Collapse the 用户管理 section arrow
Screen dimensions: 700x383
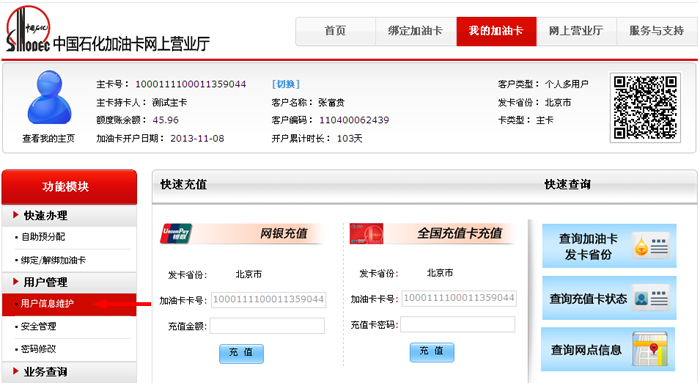[16, 282]
